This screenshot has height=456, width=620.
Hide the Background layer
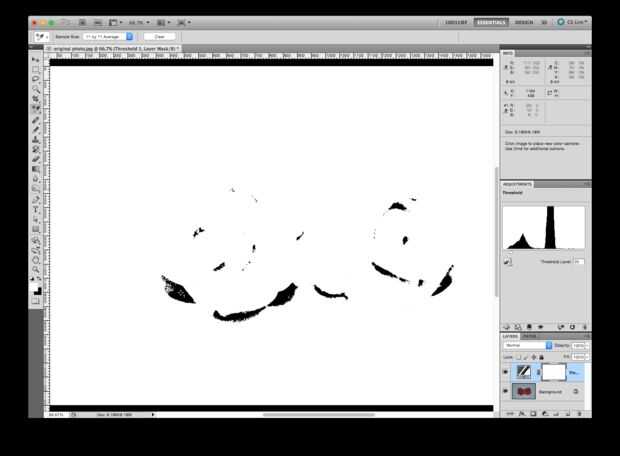[x=505, y=392]
